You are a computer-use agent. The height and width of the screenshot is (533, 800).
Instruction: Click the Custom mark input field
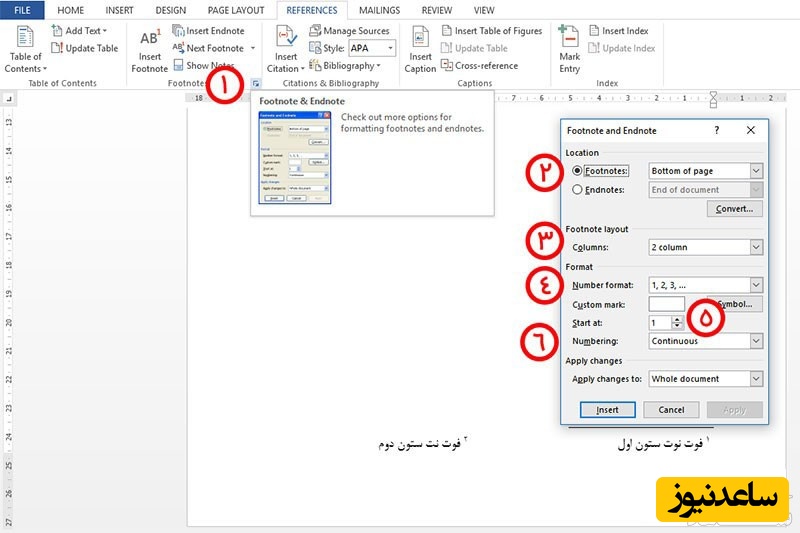point(666,304)
